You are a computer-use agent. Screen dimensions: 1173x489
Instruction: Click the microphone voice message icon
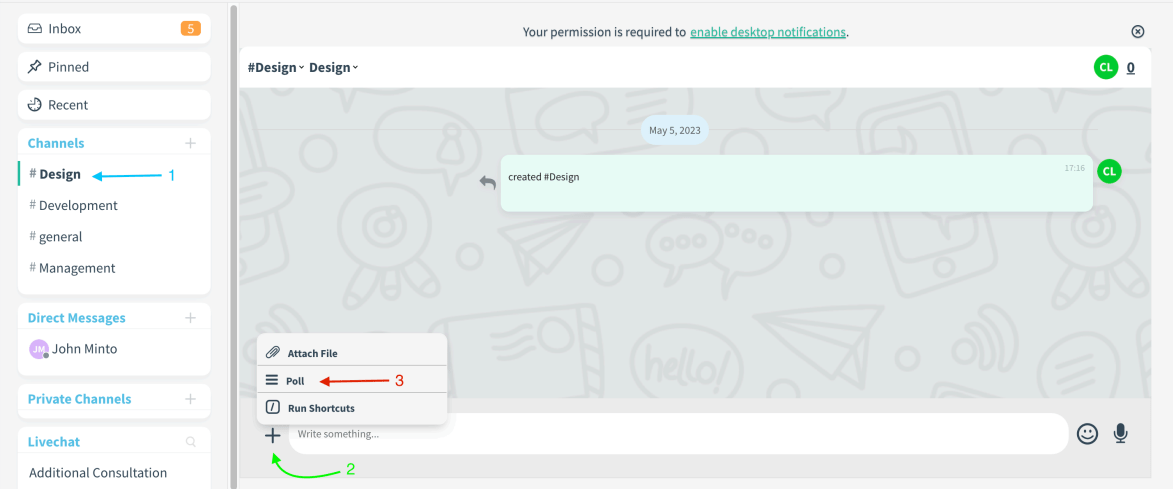(1120, 434)
